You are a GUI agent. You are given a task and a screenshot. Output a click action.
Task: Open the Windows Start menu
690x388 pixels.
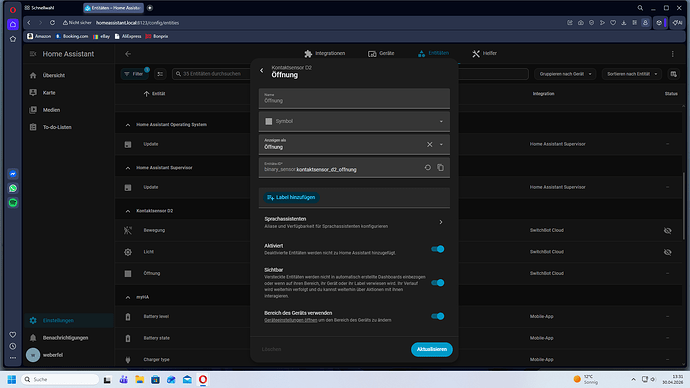12,379
